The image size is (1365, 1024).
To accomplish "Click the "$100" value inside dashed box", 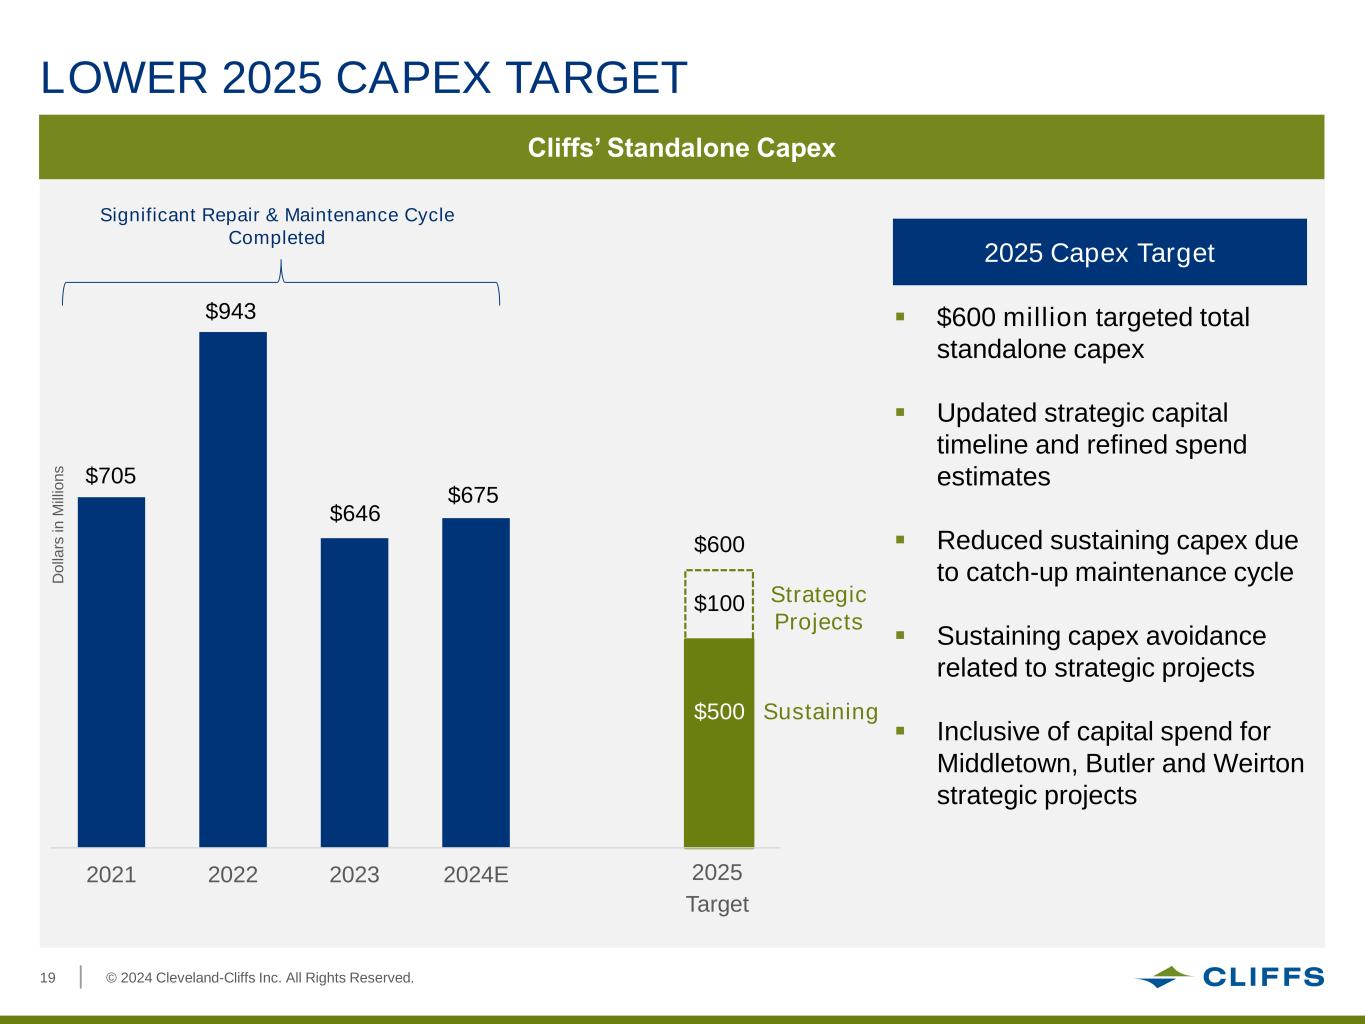I will pos(719,604).
